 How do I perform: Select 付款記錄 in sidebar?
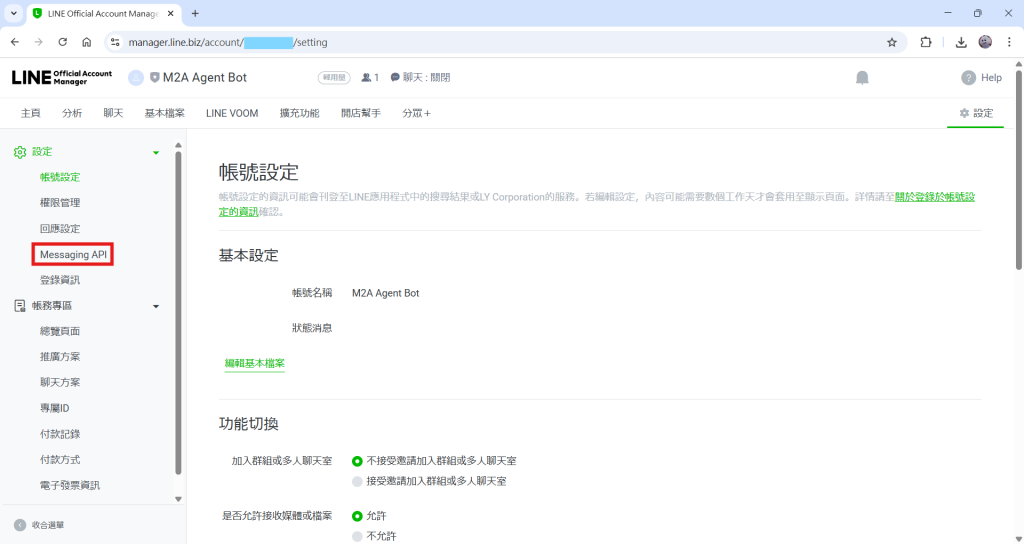coord(60,434)
